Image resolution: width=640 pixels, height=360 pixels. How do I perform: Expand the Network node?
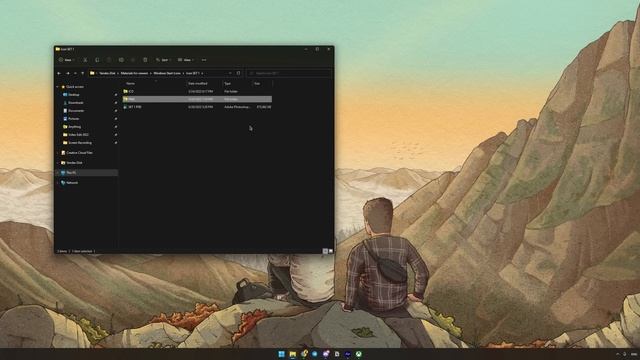58,183
